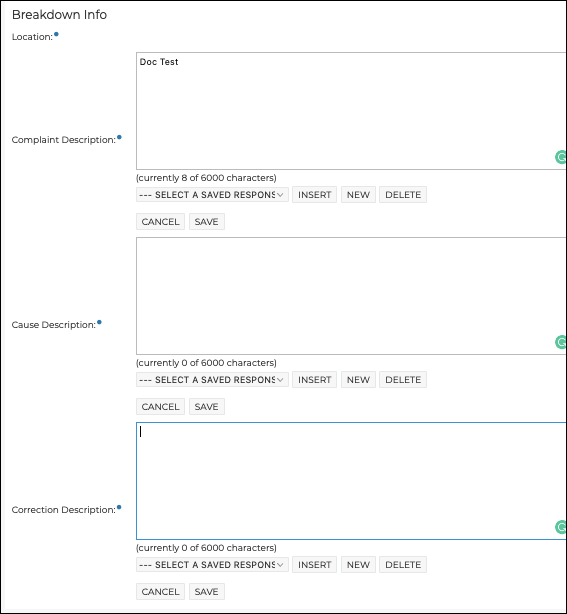Screen dimensions: 567x614
Task: Click NEW button under Cause Description
Action: click(358, 379)
